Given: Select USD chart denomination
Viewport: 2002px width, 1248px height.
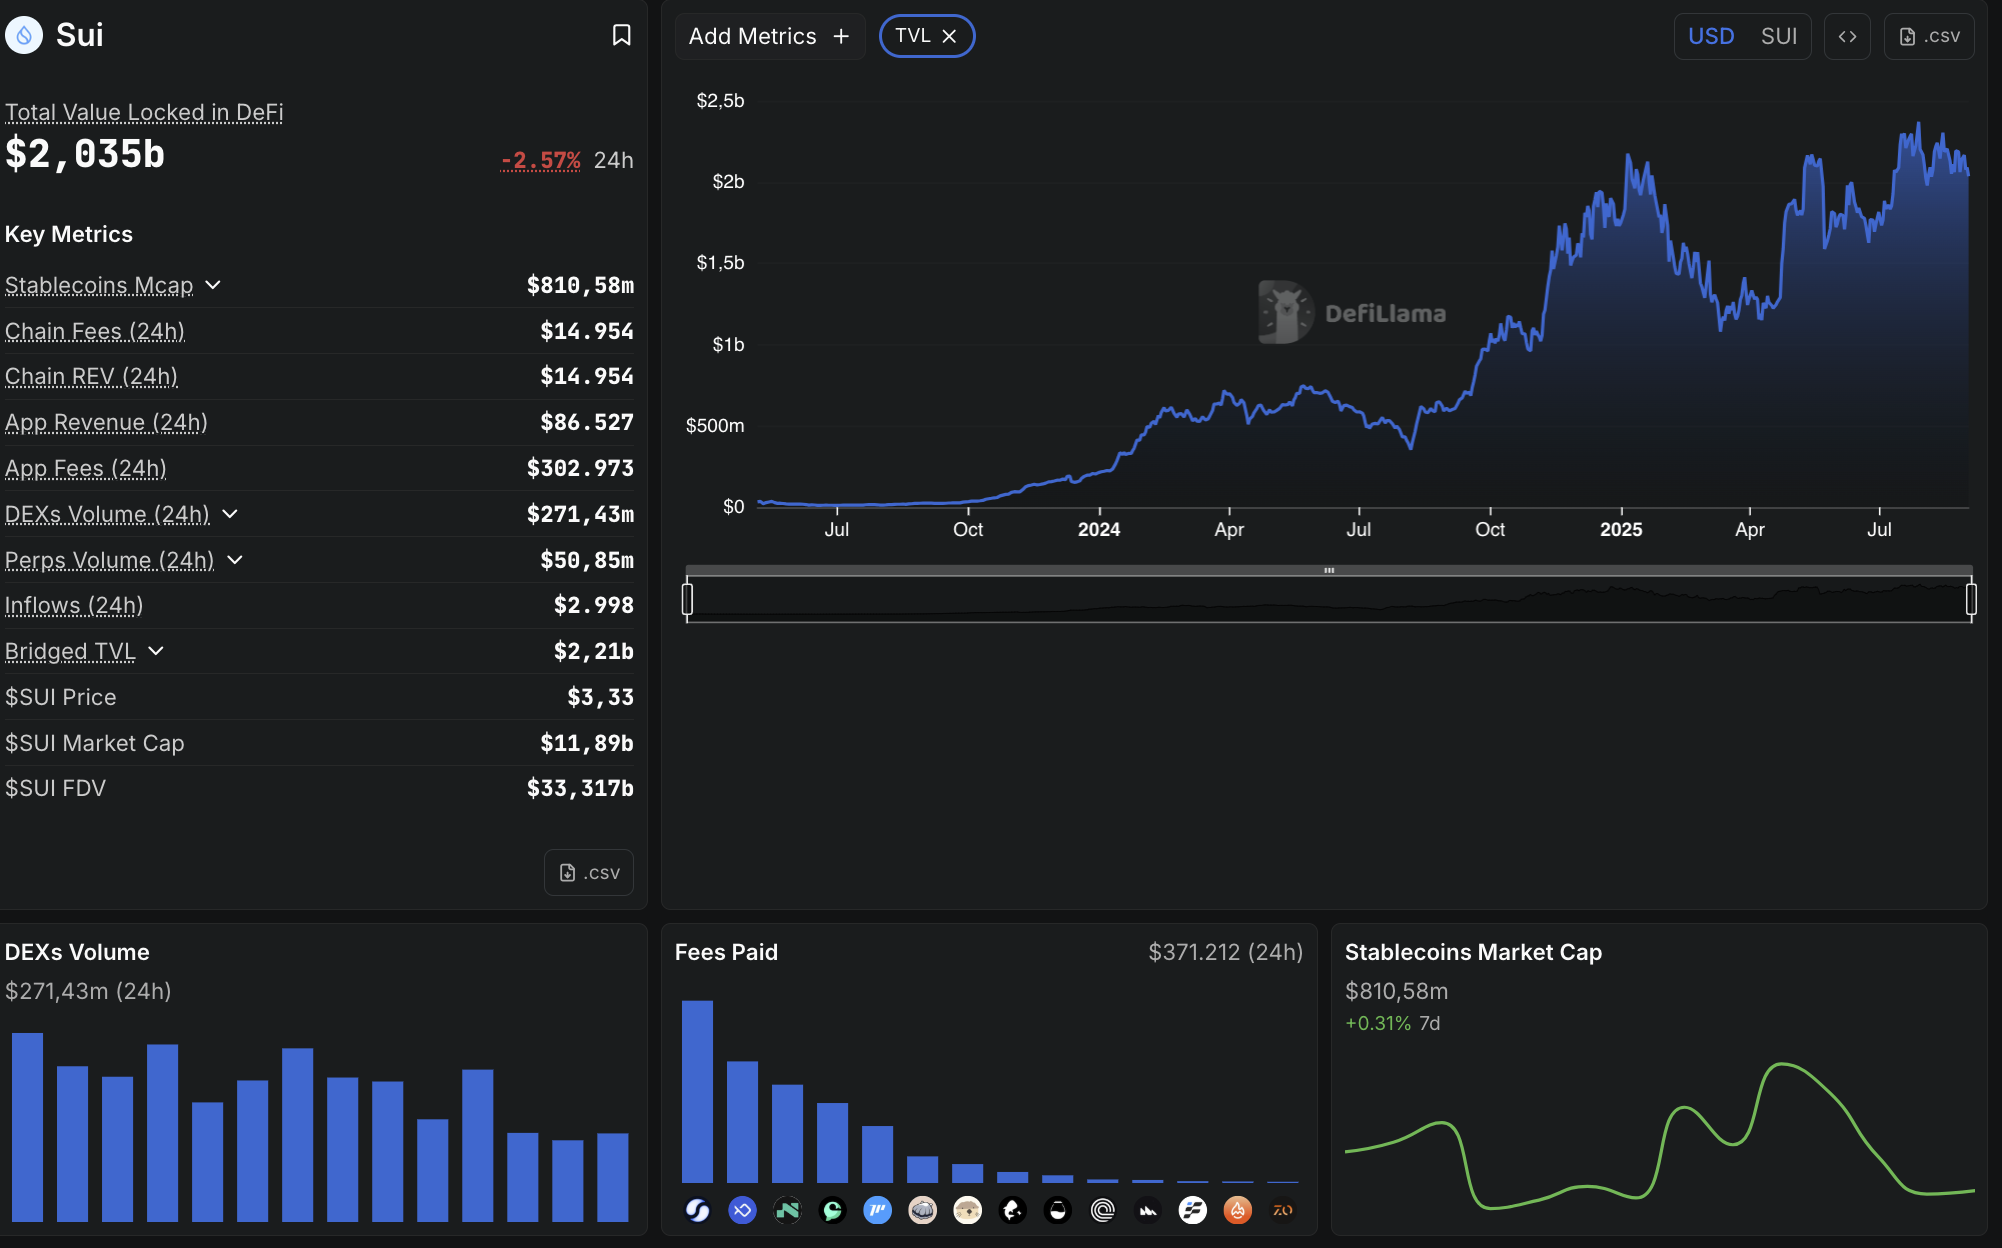Looking at the screenshot, I should click(1710, 36).
